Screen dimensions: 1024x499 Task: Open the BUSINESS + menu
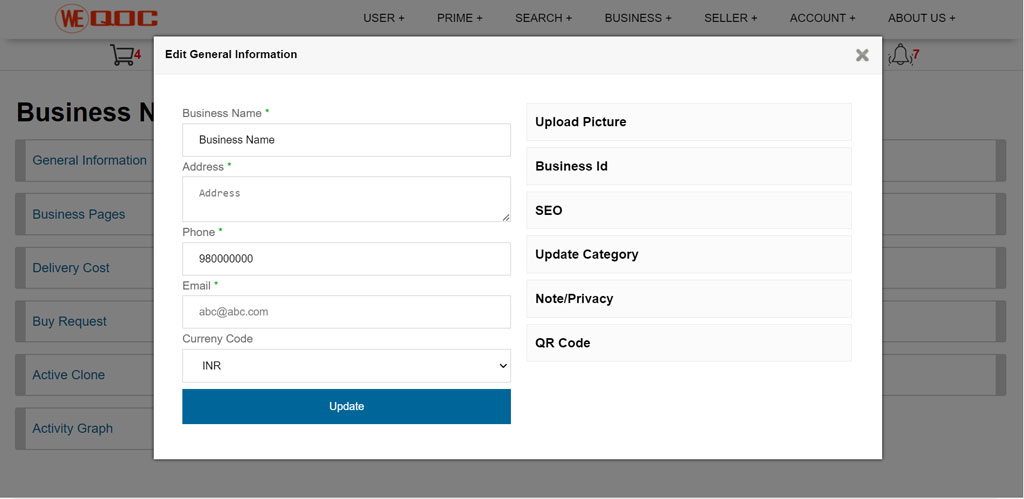[638, 18]
